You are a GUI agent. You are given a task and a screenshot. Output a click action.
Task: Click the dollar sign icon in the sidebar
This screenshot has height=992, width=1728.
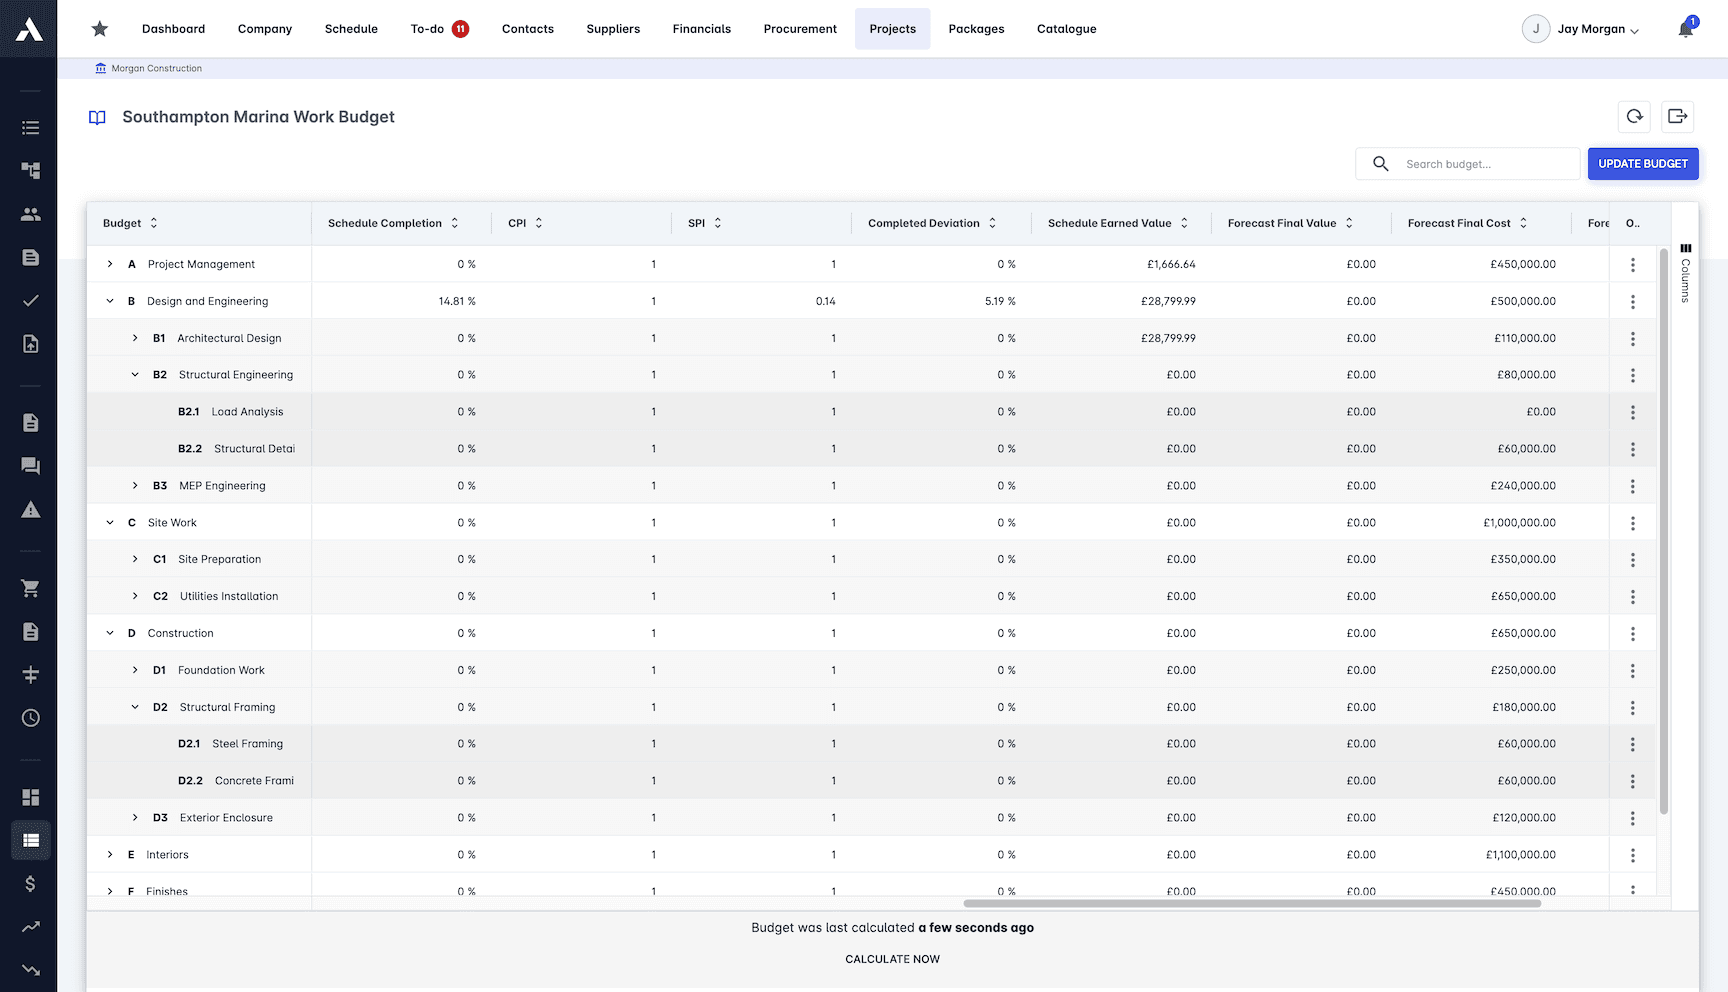click(29, 884)
